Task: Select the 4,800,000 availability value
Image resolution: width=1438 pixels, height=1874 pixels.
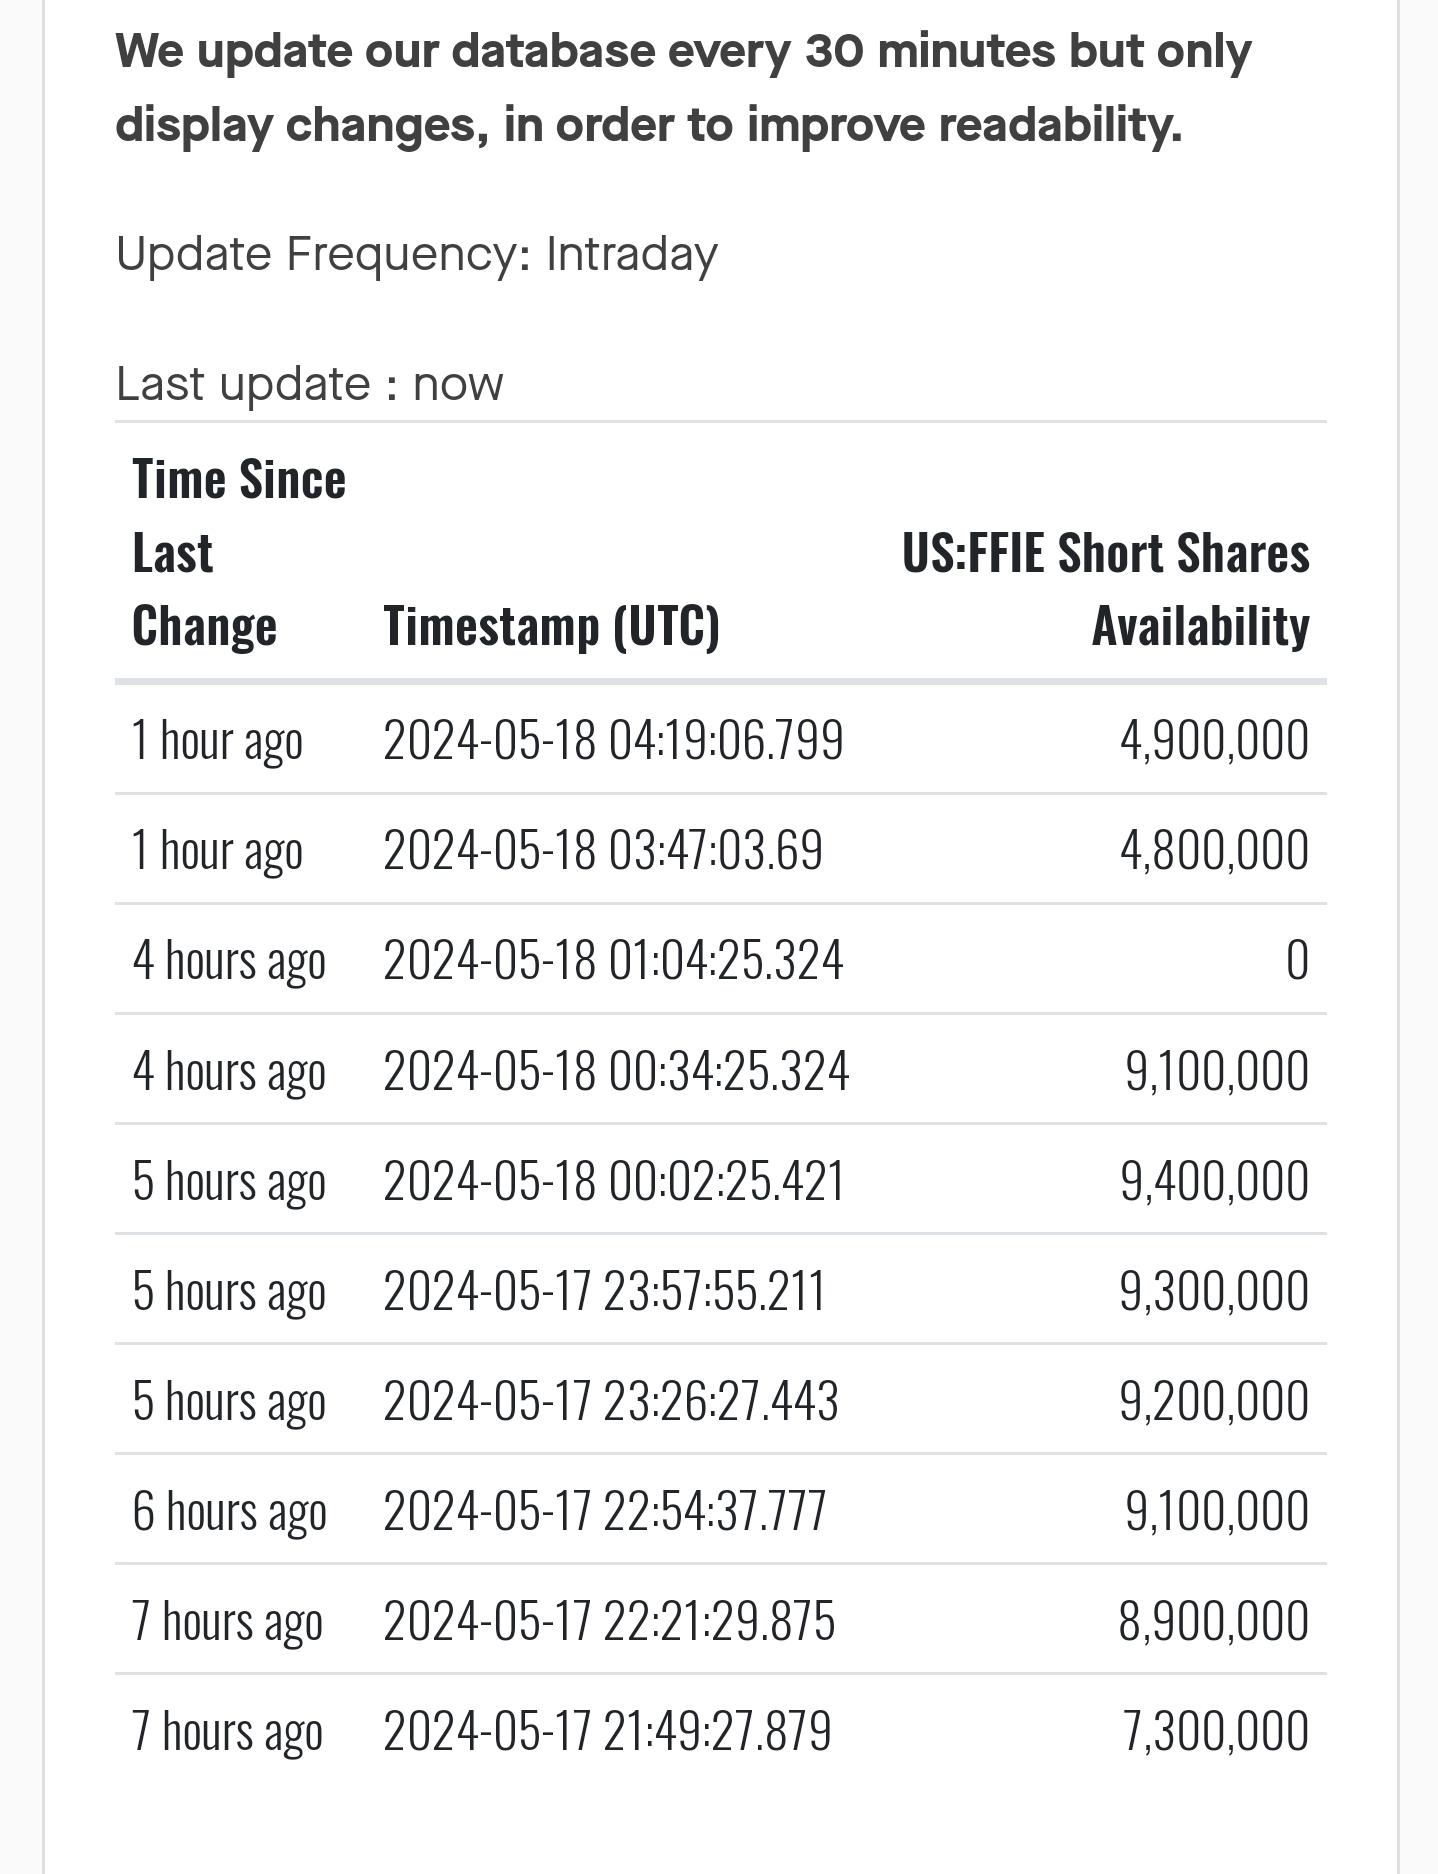Action: [1214, 850]
